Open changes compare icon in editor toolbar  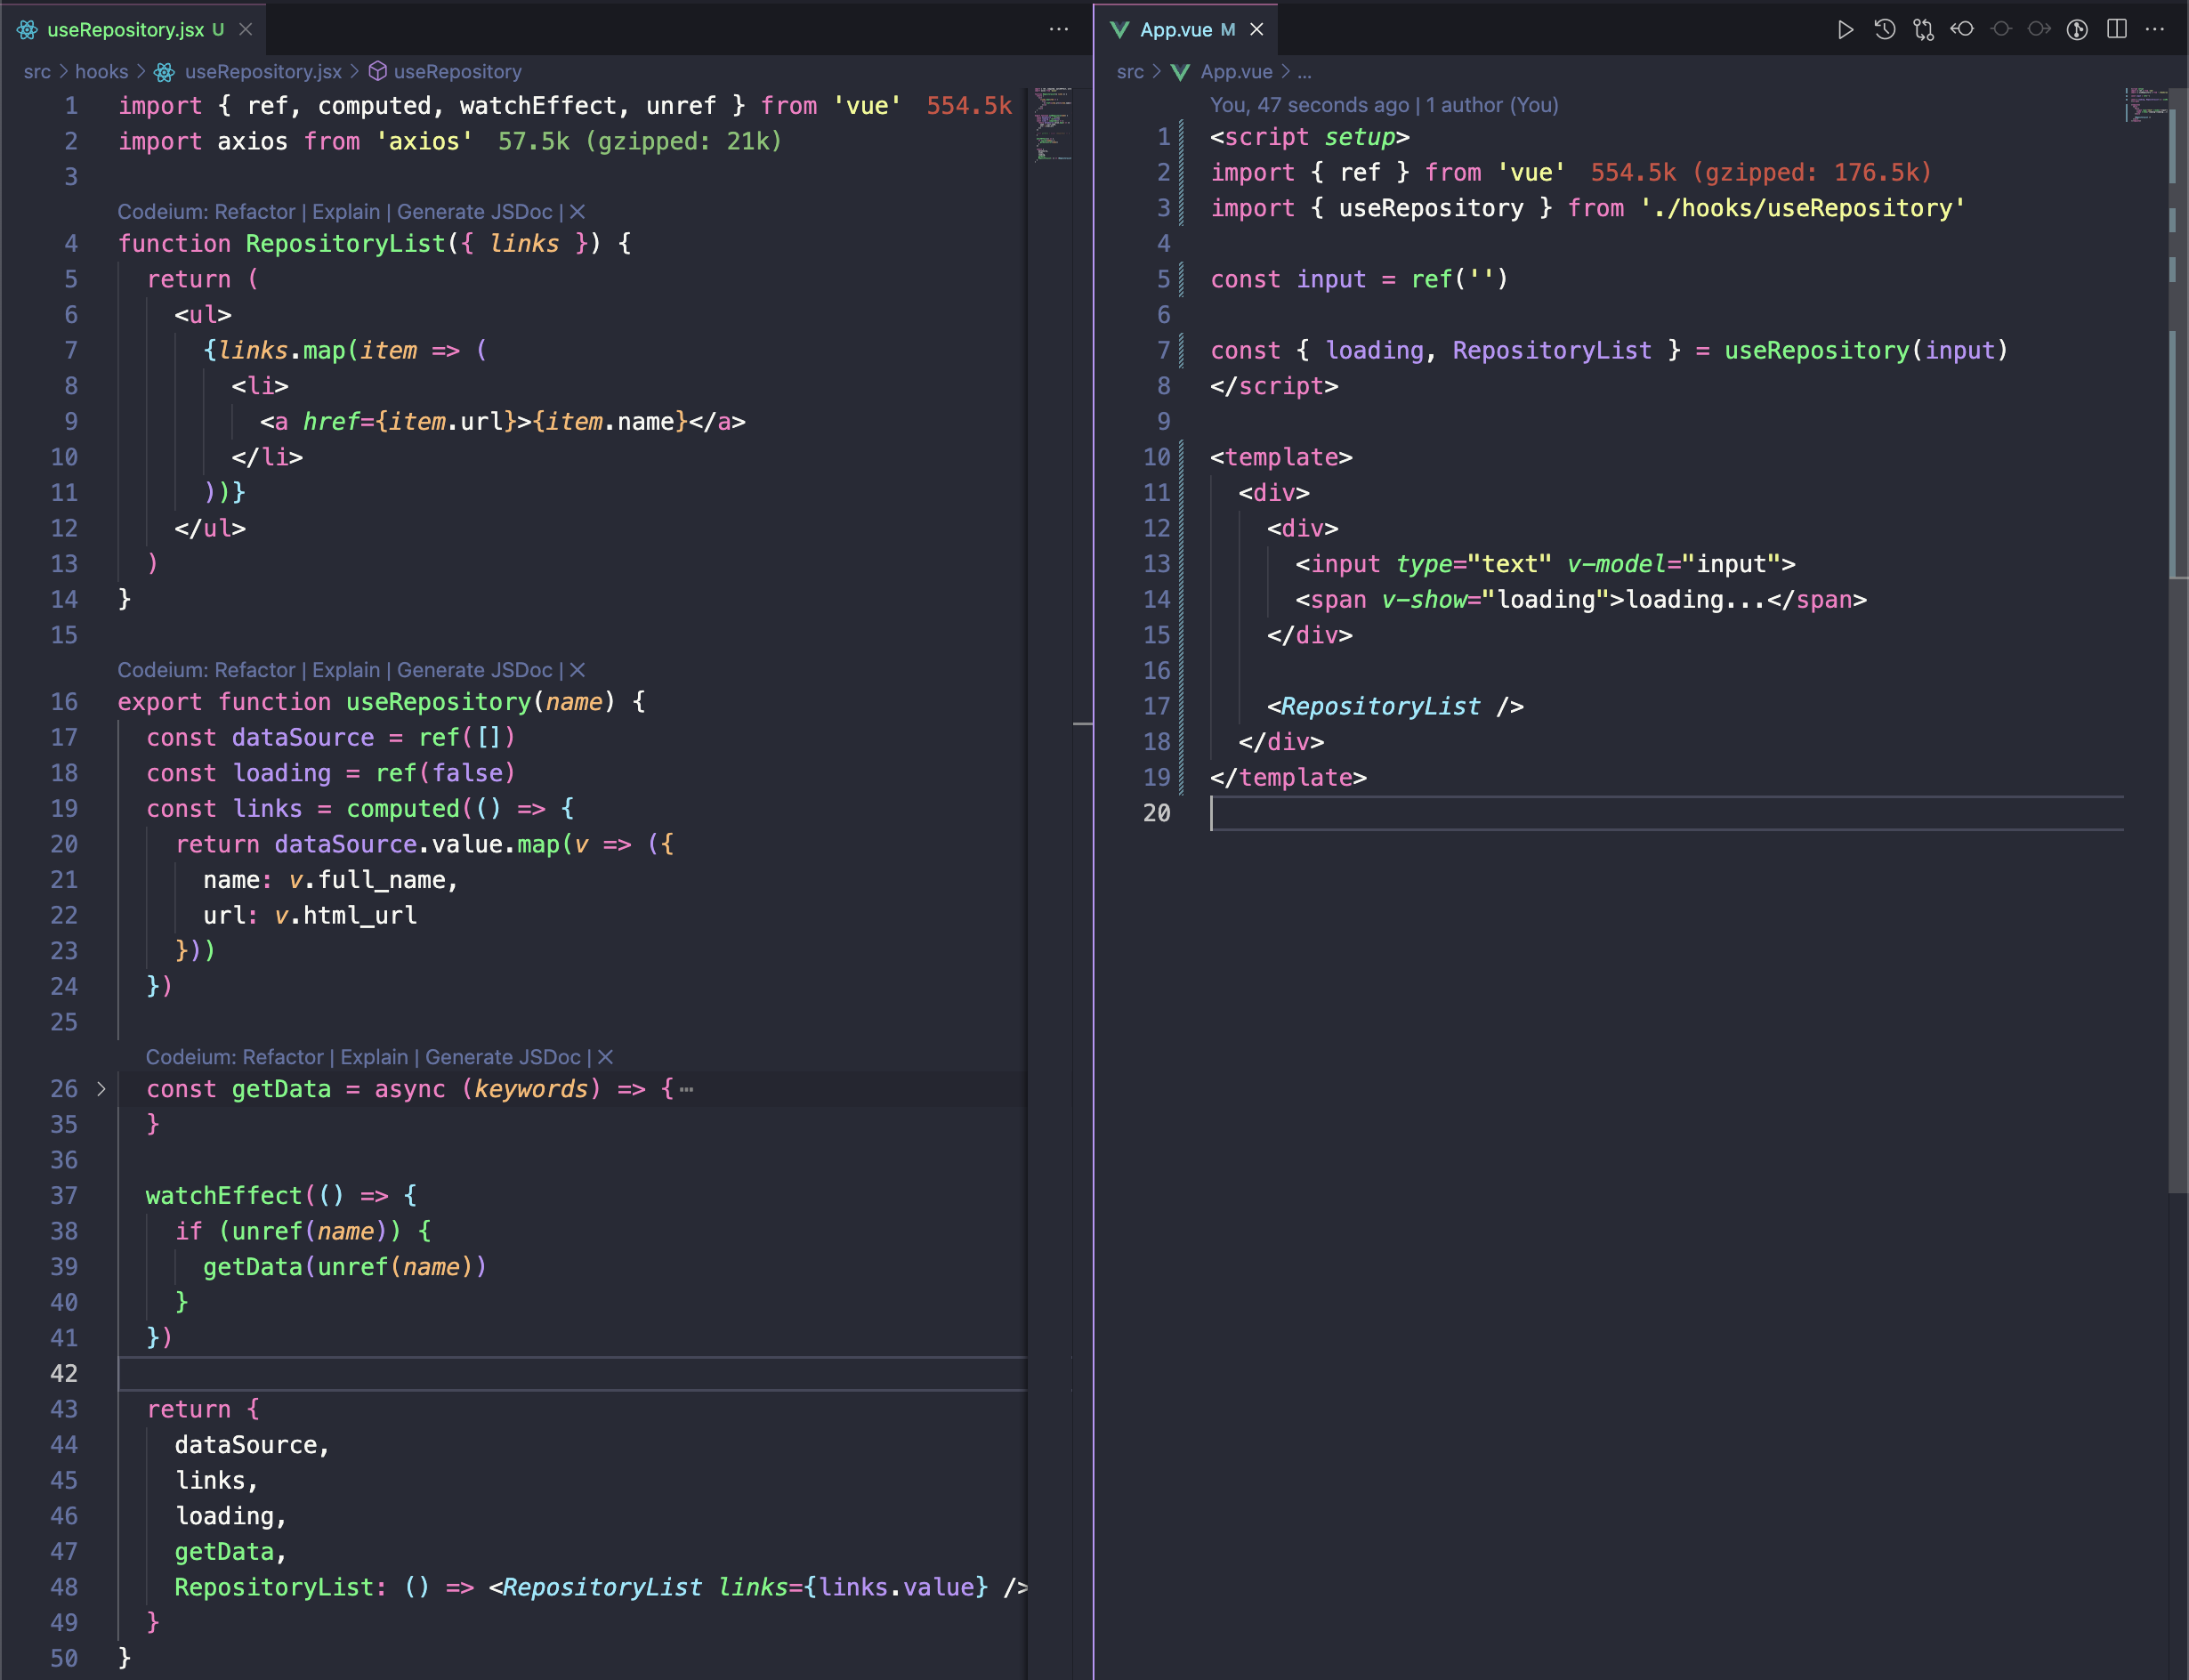pos(1923,30)
